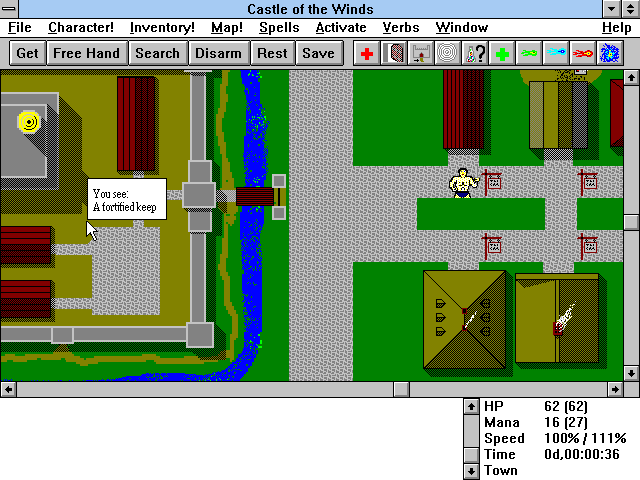
Task: Click the Mana value 16 (27)
Action: [x=565, y=422]
